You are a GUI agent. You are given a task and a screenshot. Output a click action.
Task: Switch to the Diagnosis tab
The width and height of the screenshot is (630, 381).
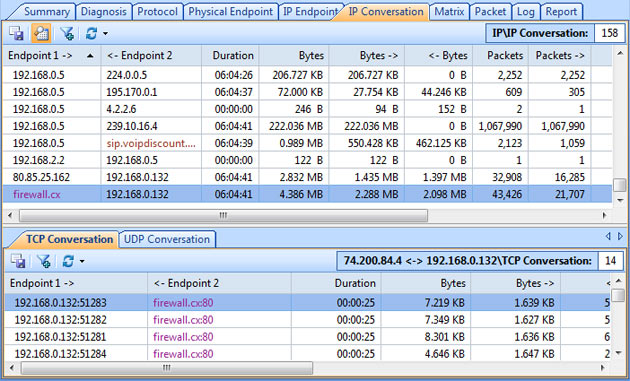(104, 12)
